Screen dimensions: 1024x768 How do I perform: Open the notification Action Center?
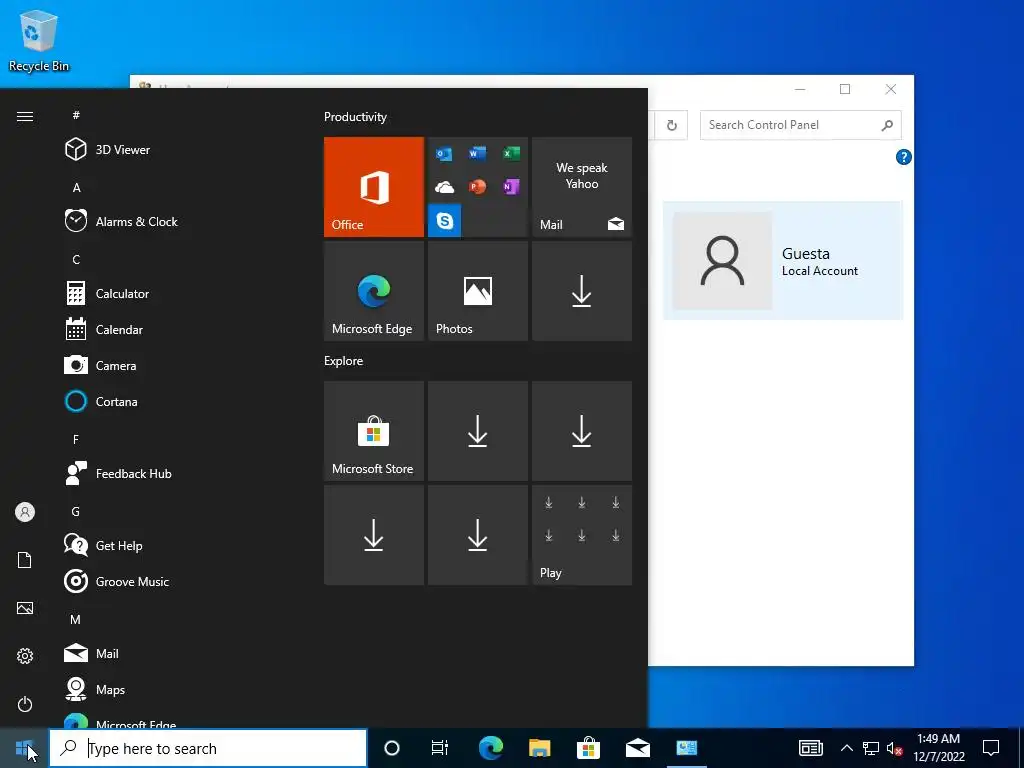[x=991, y=748]
